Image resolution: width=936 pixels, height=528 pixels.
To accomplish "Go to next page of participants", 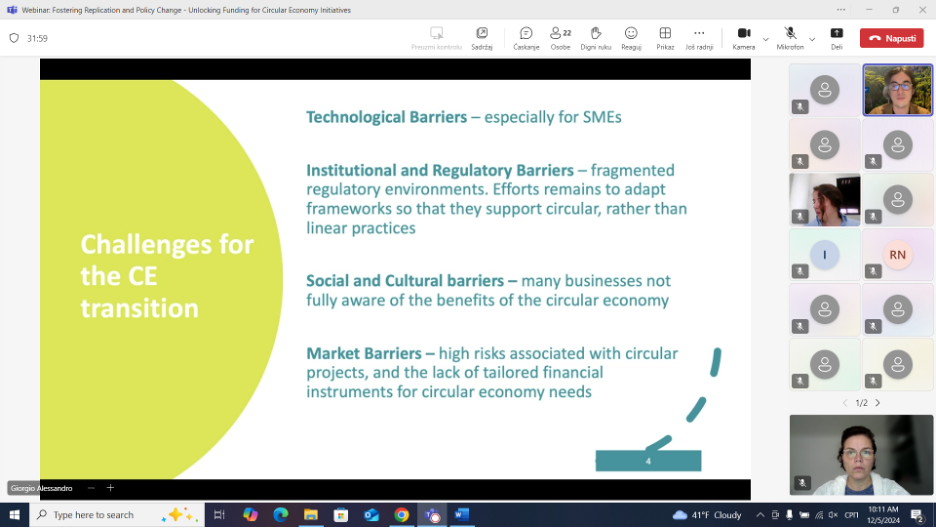I will (878, 403).
